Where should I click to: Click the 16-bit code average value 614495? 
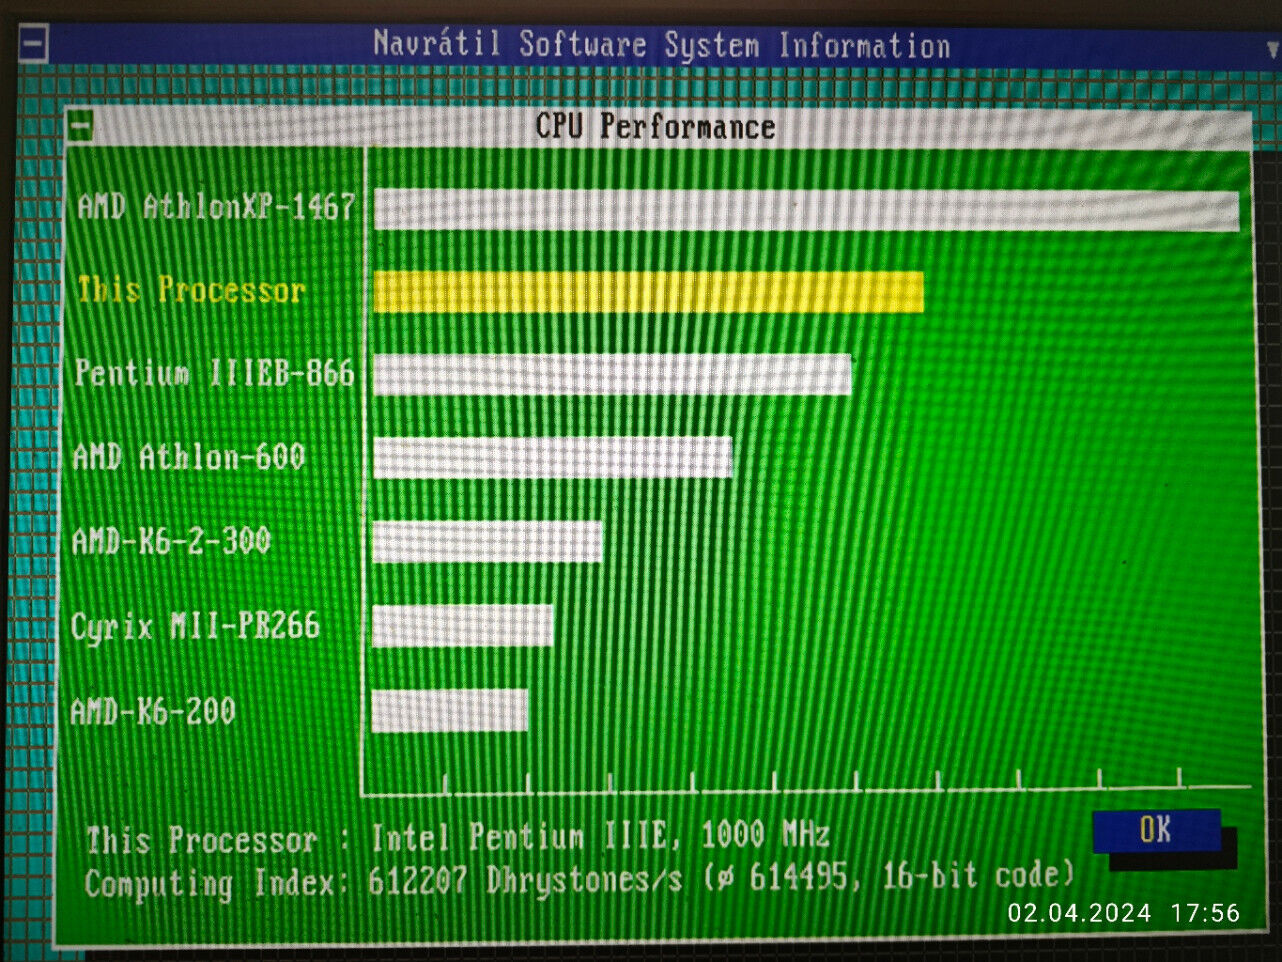click(799, 878)
